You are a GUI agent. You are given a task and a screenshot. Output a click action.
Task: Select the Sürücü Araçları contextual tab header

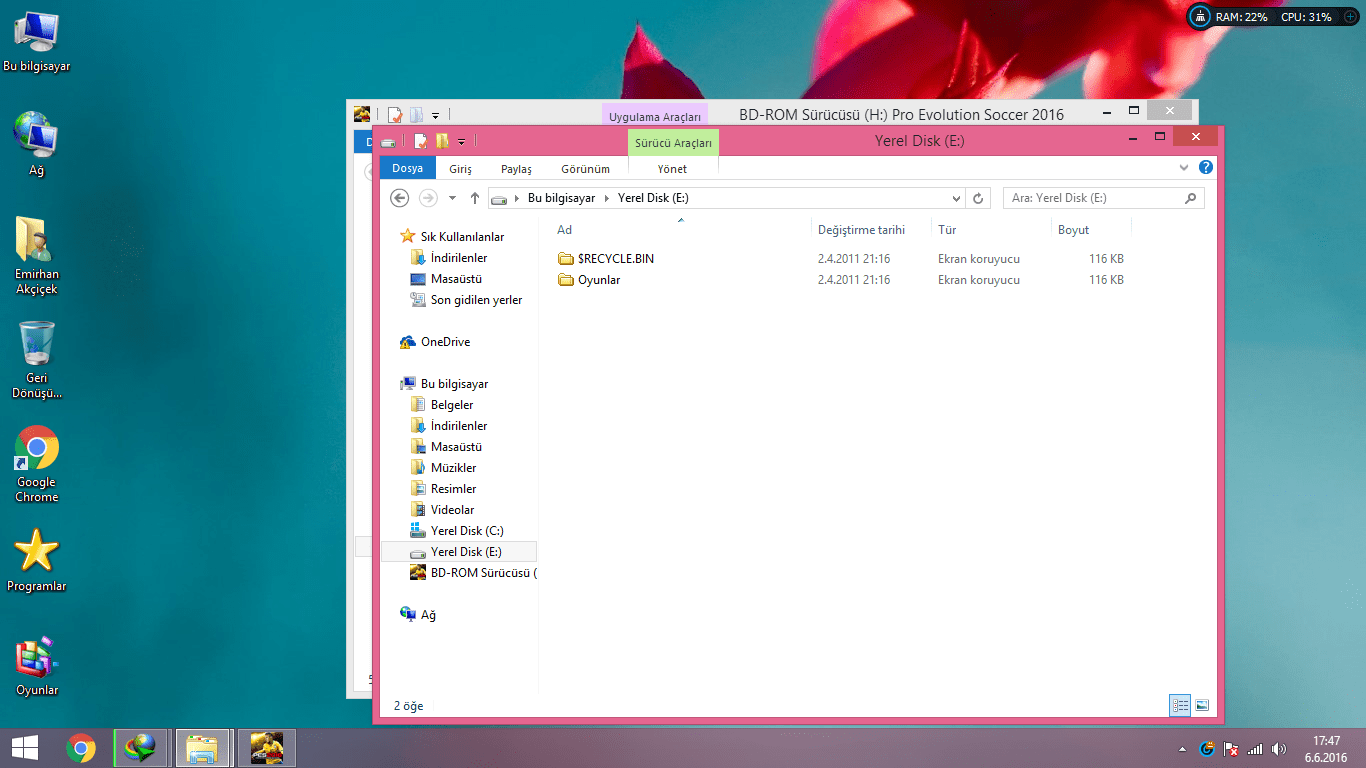point(673,143)
